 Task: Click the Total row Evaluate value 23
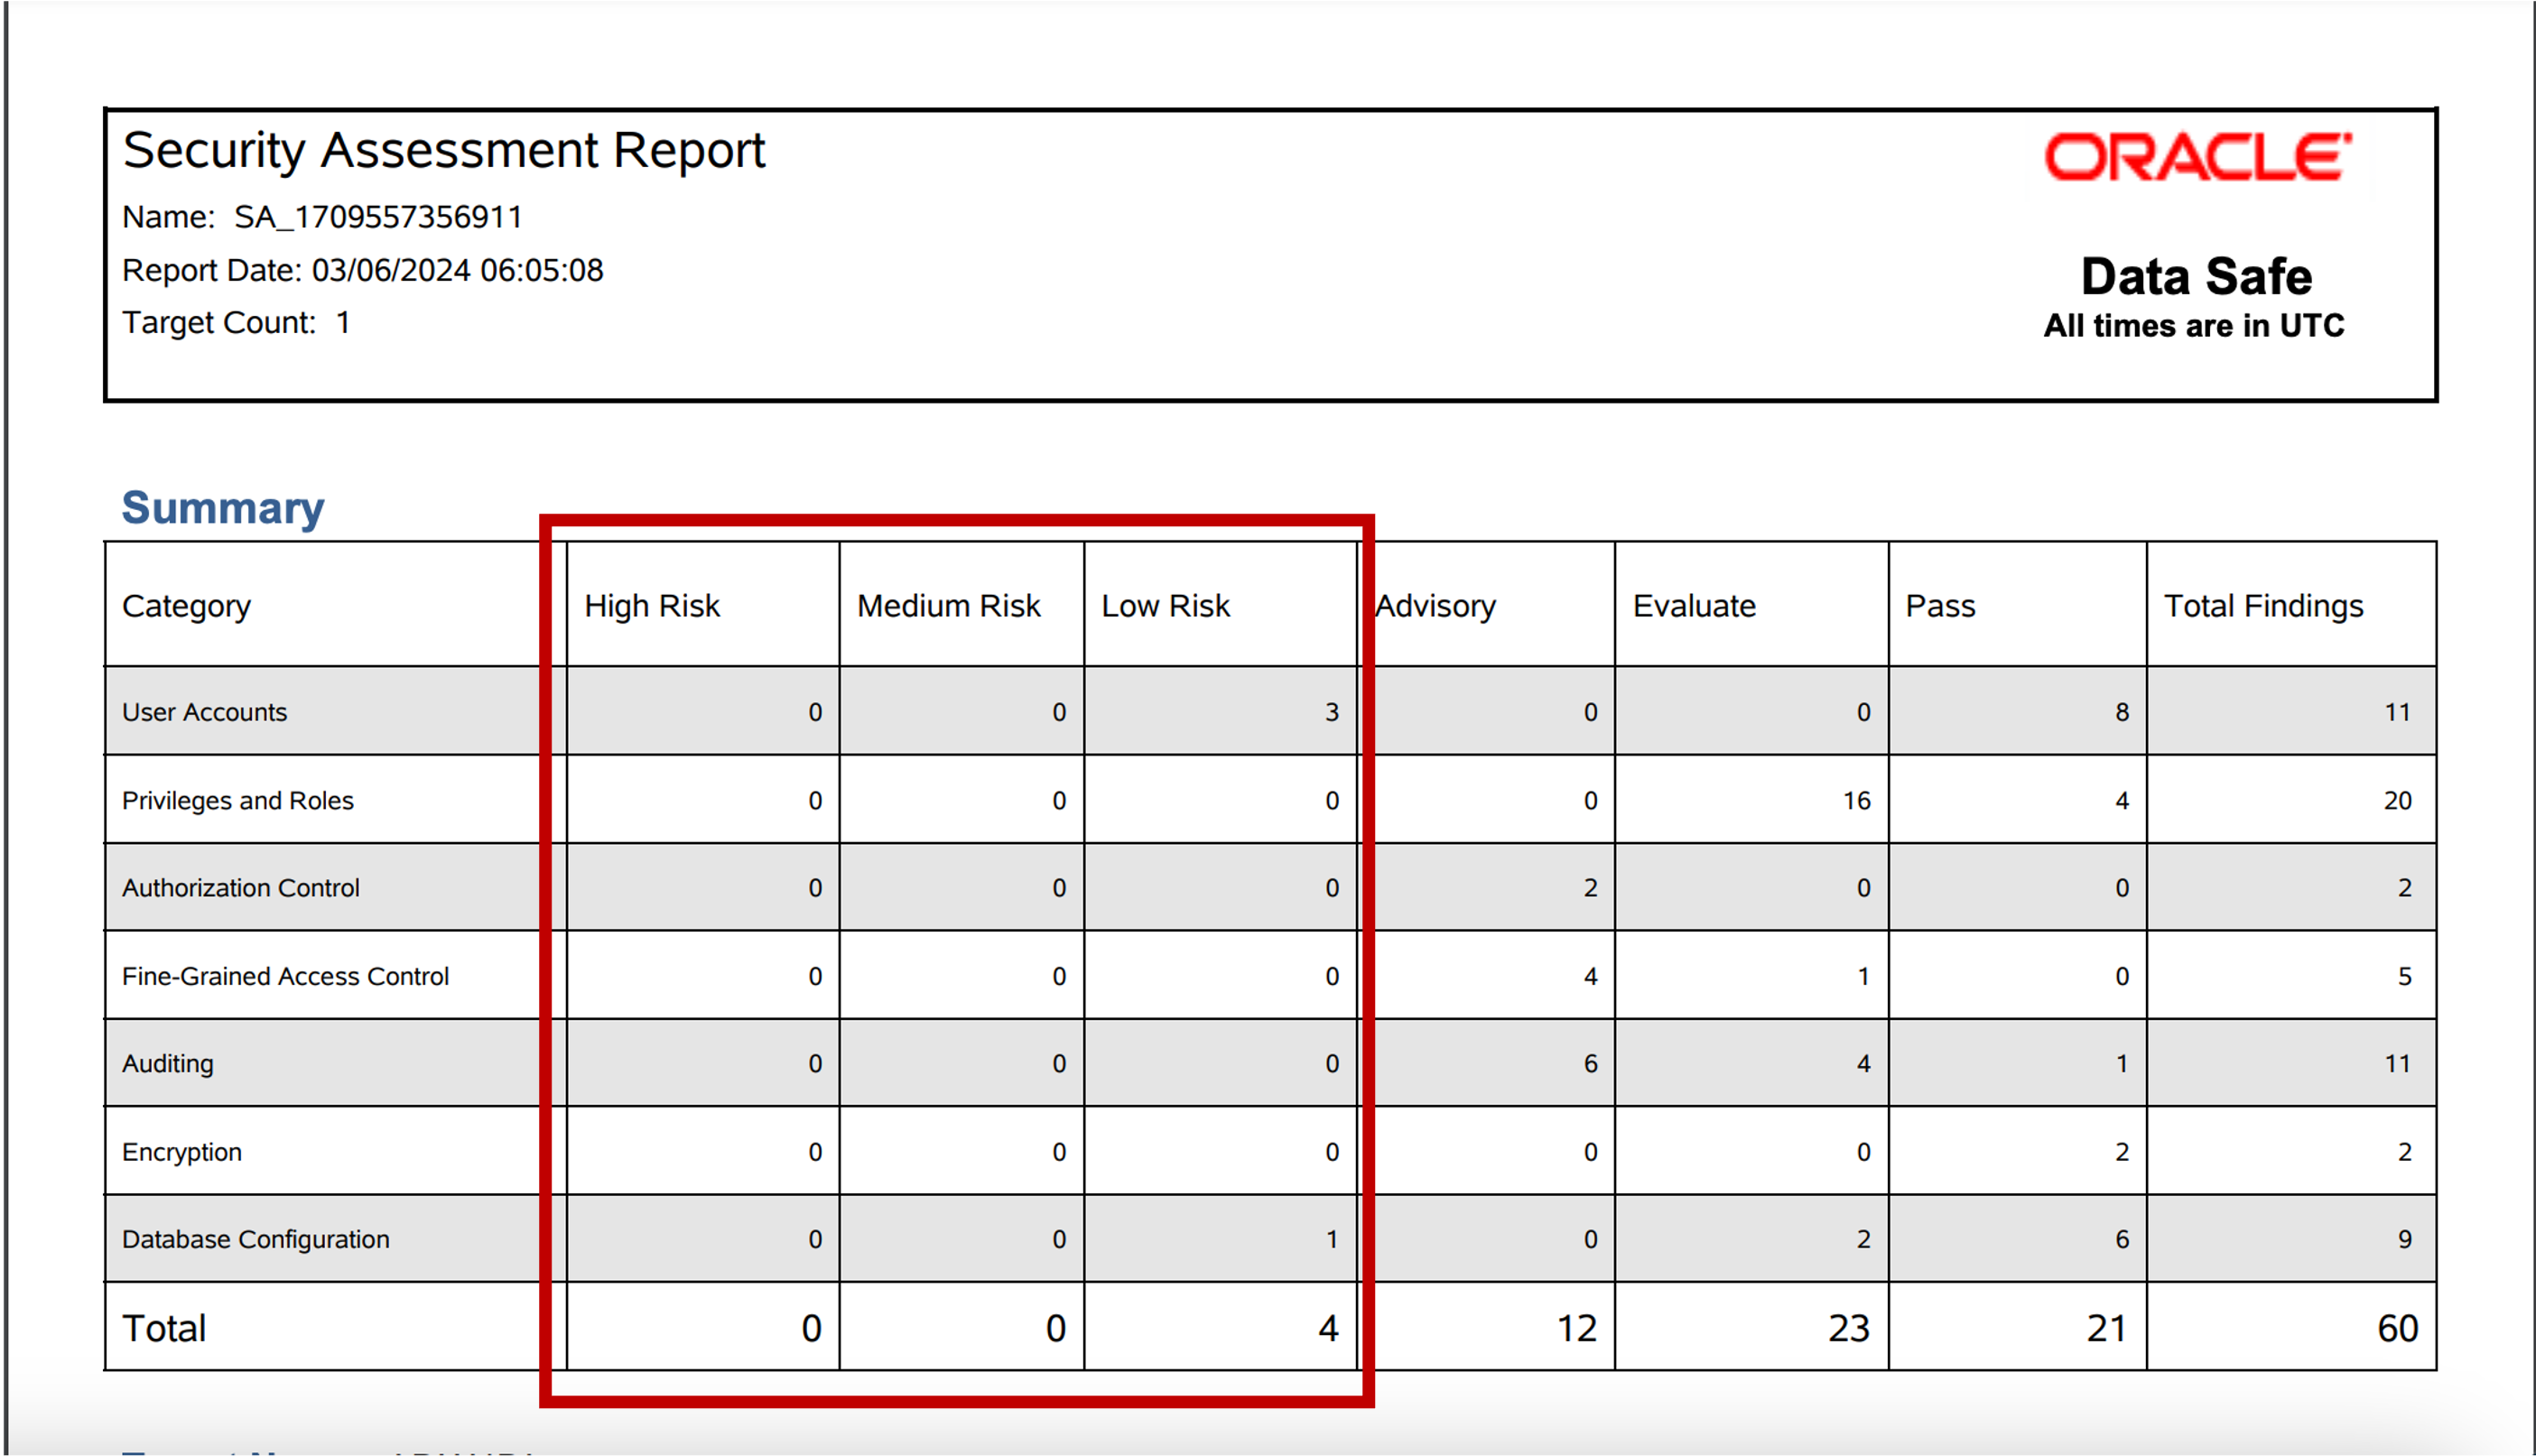coord(1849,1329)
